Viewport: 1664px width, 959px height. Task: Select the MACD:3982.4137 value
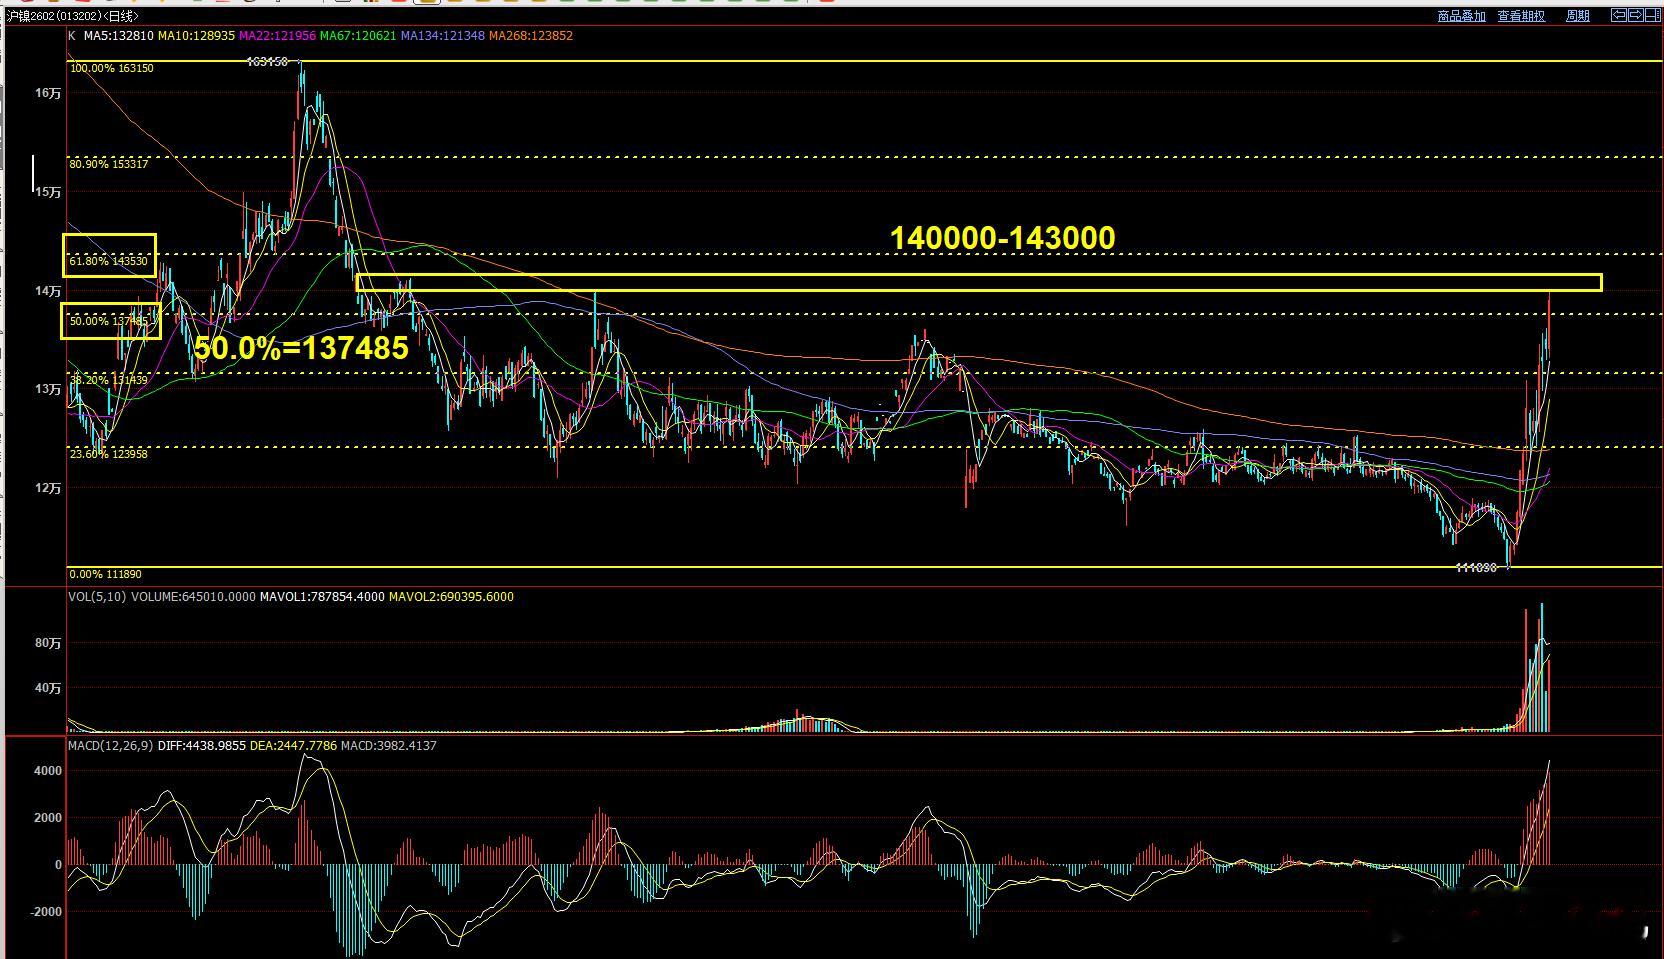(x=389, y=746)
